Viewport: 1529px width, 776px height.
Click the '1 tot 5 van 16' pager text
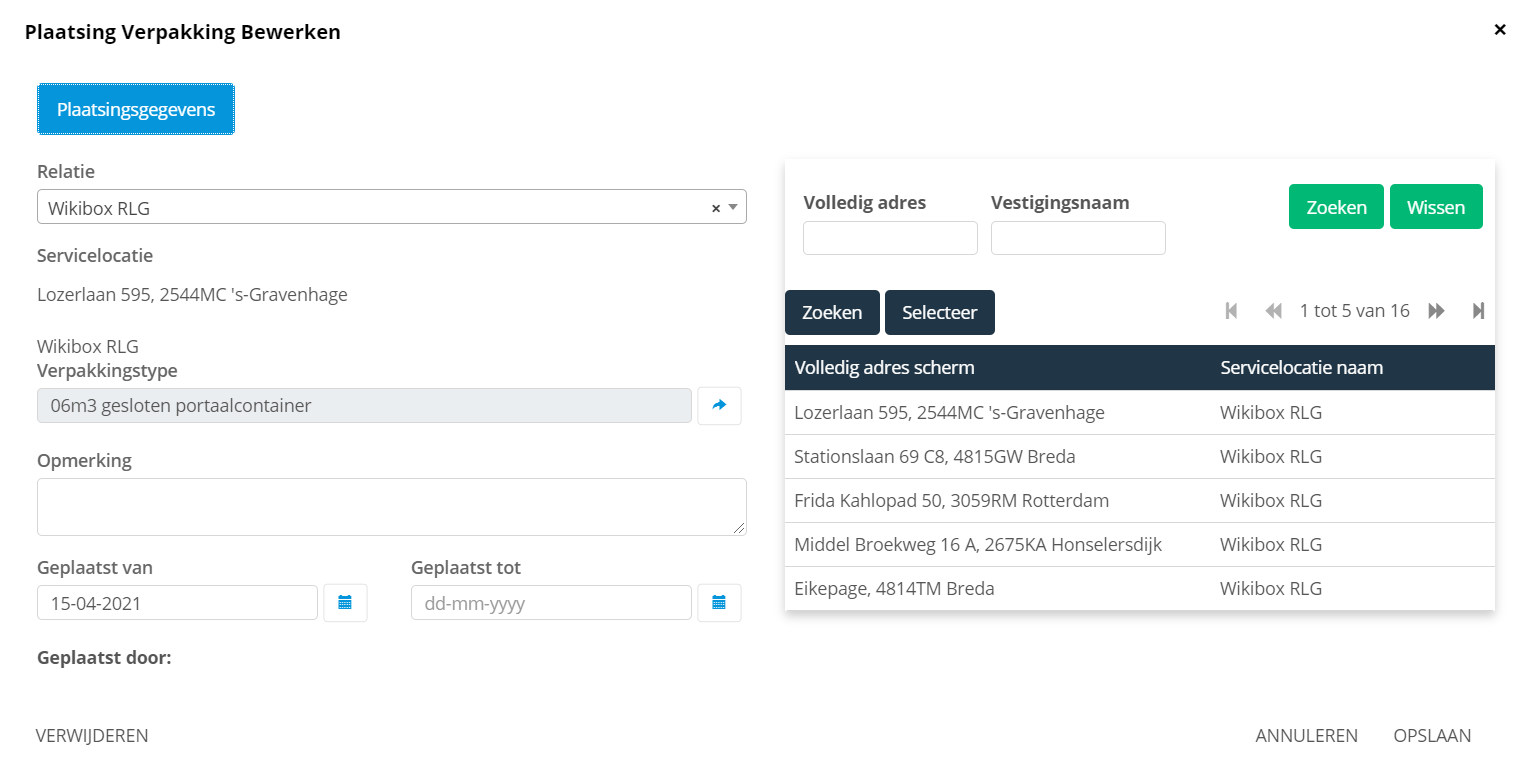point(1355,311)
